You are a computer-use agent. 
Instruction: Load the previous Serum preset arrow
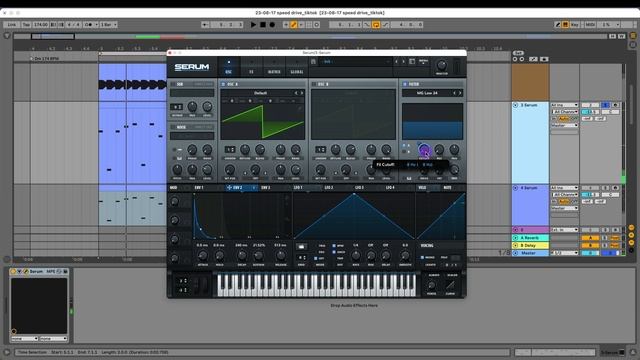pos(396,62)
